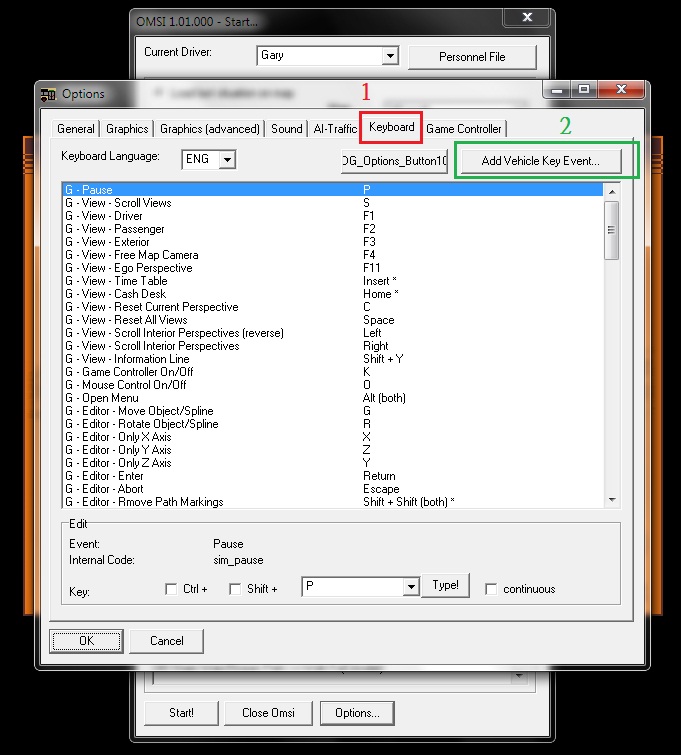The width and height of the screenshot is (681, 755).
Task: Switch to the Graphics tab
Action: [x=127, y=129]
